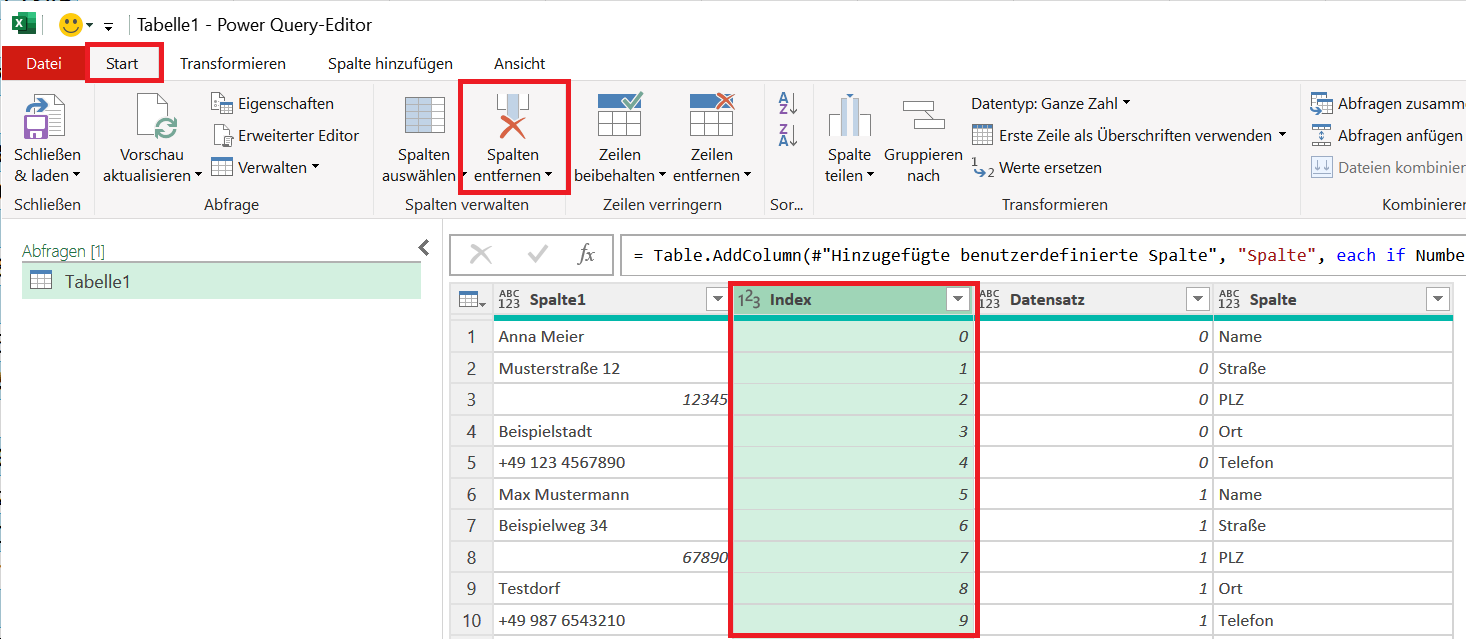This screenshot has width=1466, height=639.
Task: Open Spalte1 column filter dropdown
Action: pyautogui.click(x=716, y=299)
